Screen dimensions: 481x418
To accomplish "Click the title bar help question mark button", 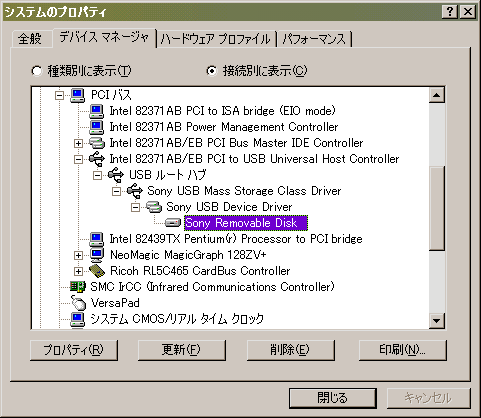I will coord(450,12).
